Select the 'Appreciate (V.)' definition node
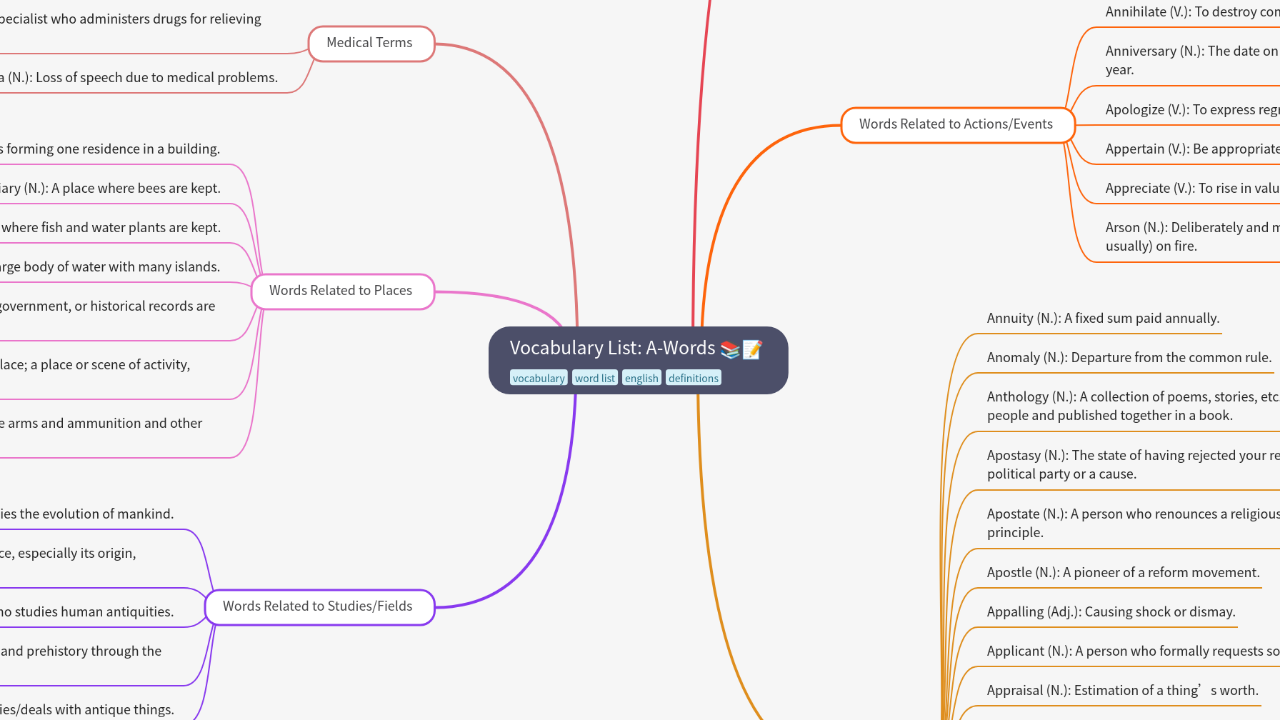Viewport: 1280px width, 720px height. coord(1192,188)
